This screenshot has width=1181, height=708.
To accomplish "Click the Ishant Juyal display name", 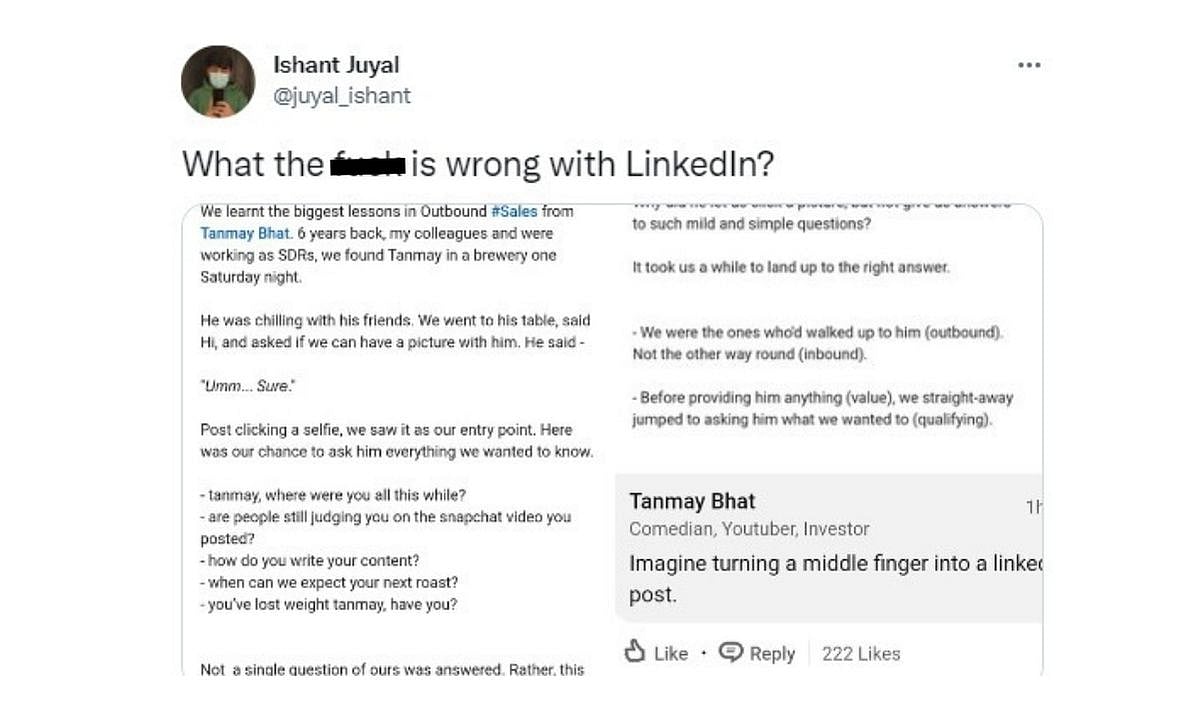I will (336, 65).
